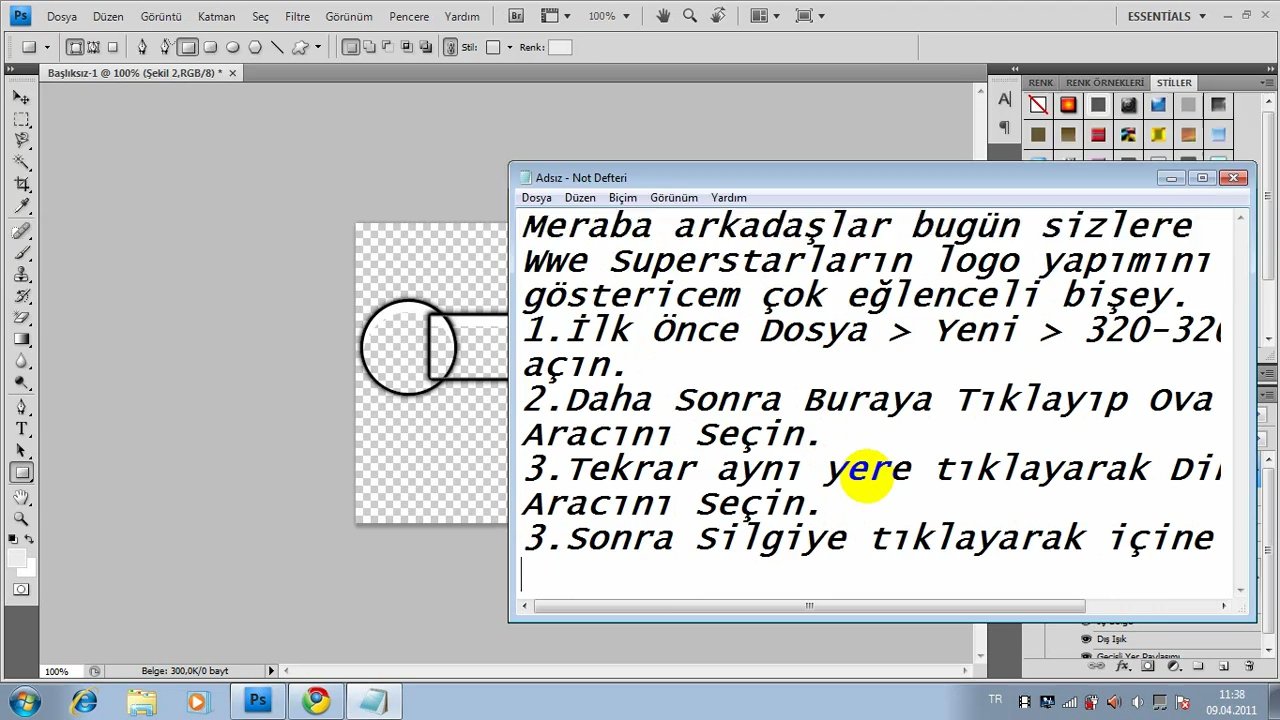
Task: Select the Brush tool
Action: tap(21, 253)
